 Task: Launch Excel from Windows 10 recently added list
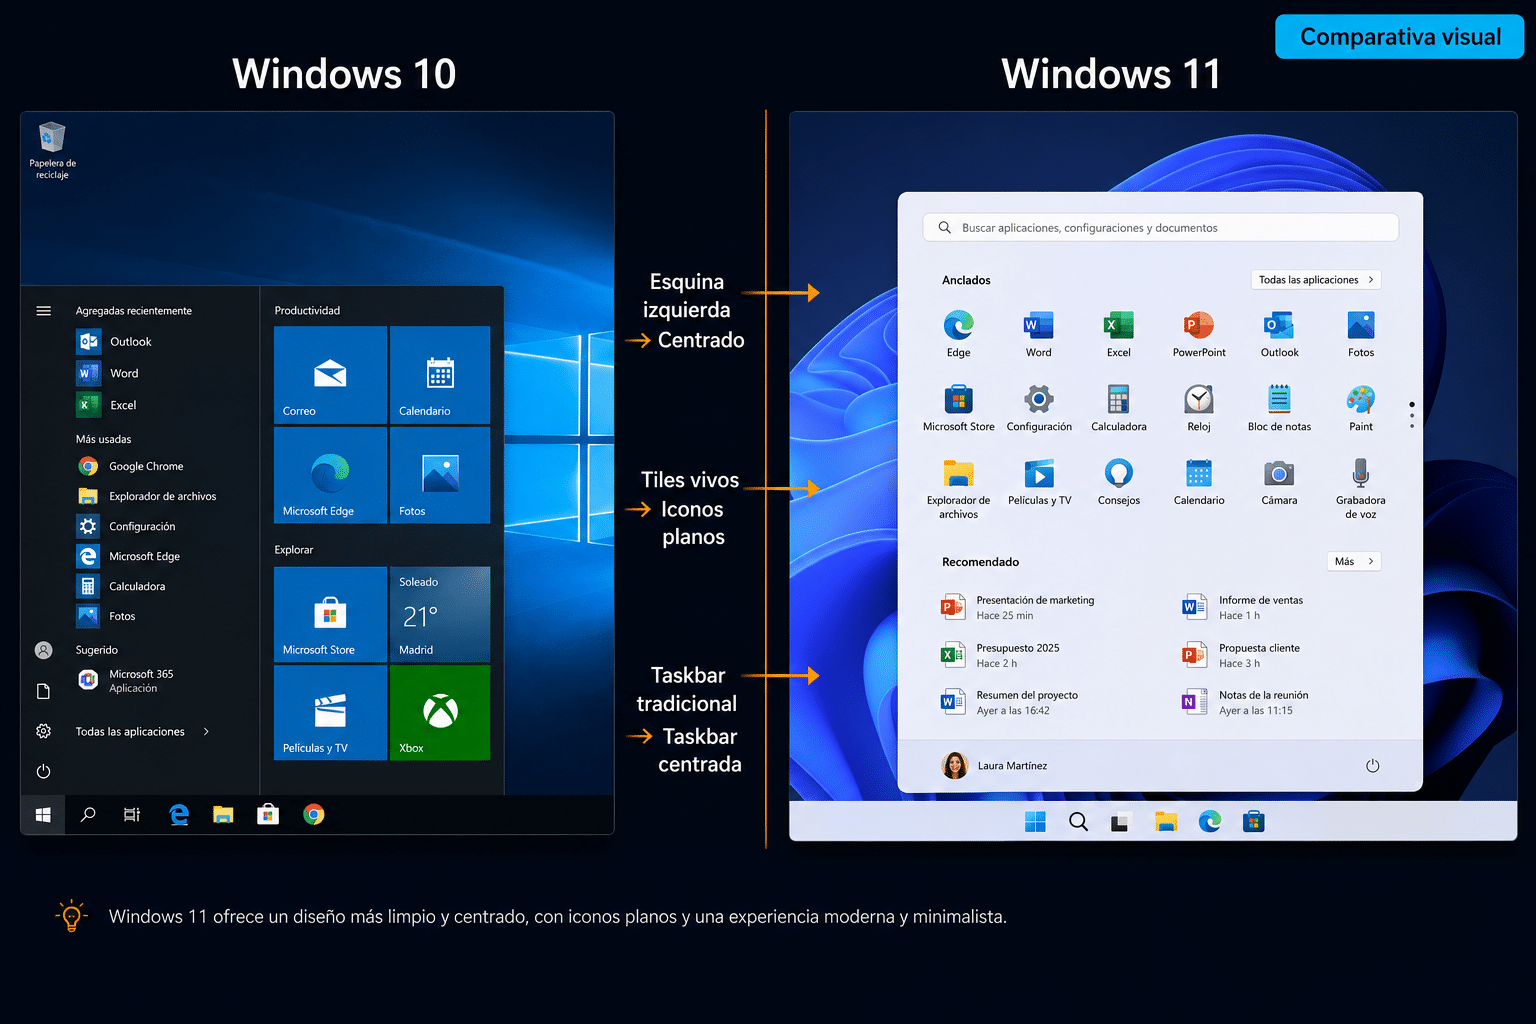(107, 405)
